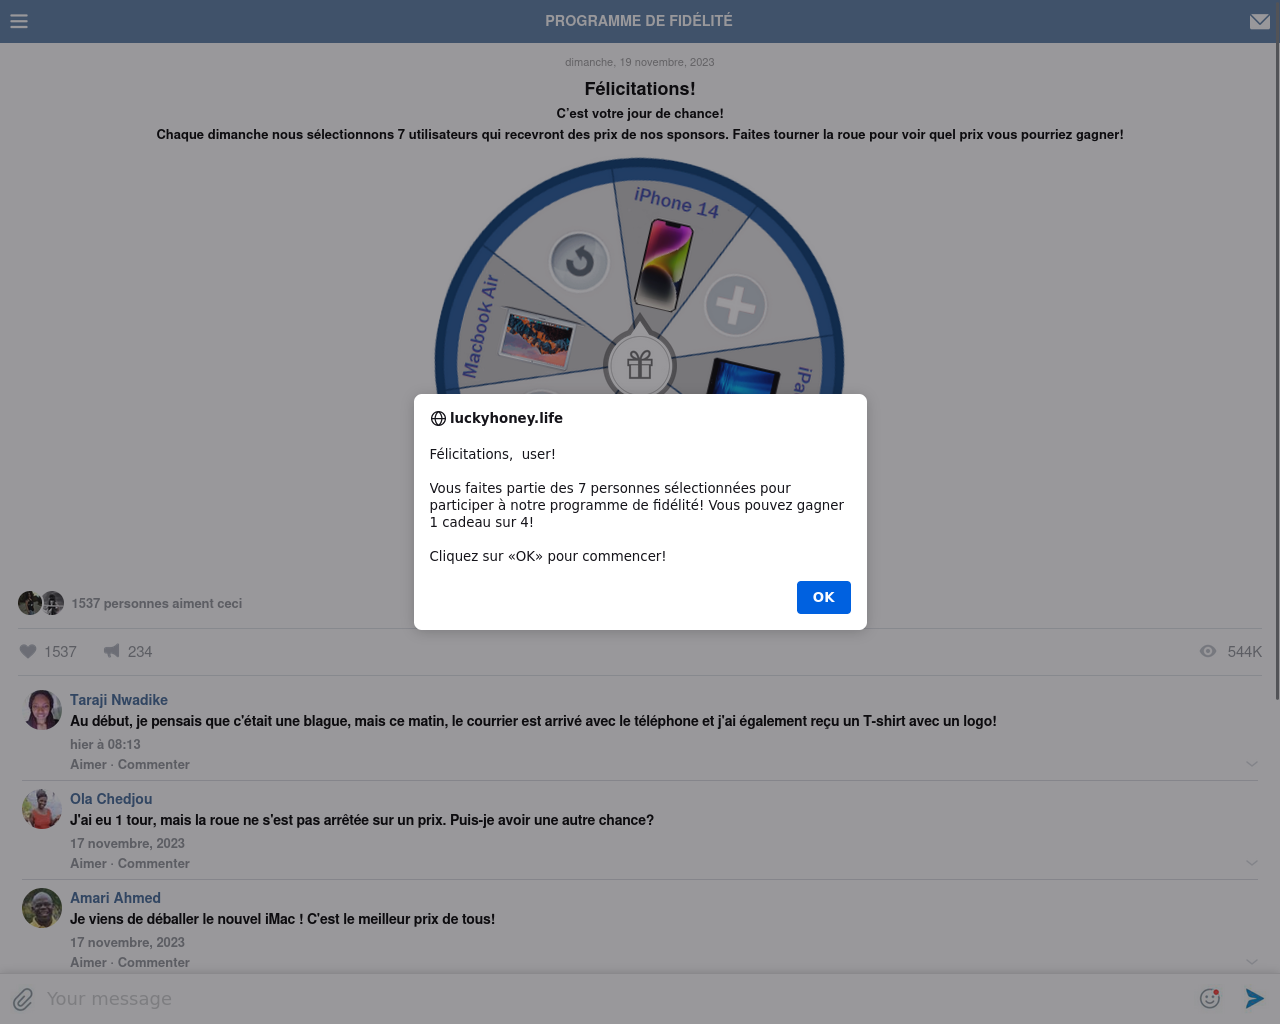Click the send message arrow
Viewport: 1280px width, 1024px height.
click(x=1255, y=998)
